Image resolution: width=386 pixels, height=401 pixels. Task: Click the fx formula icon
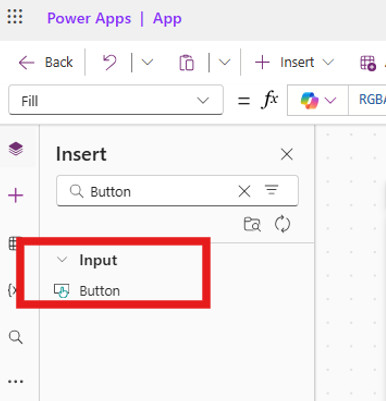[269, 100]
